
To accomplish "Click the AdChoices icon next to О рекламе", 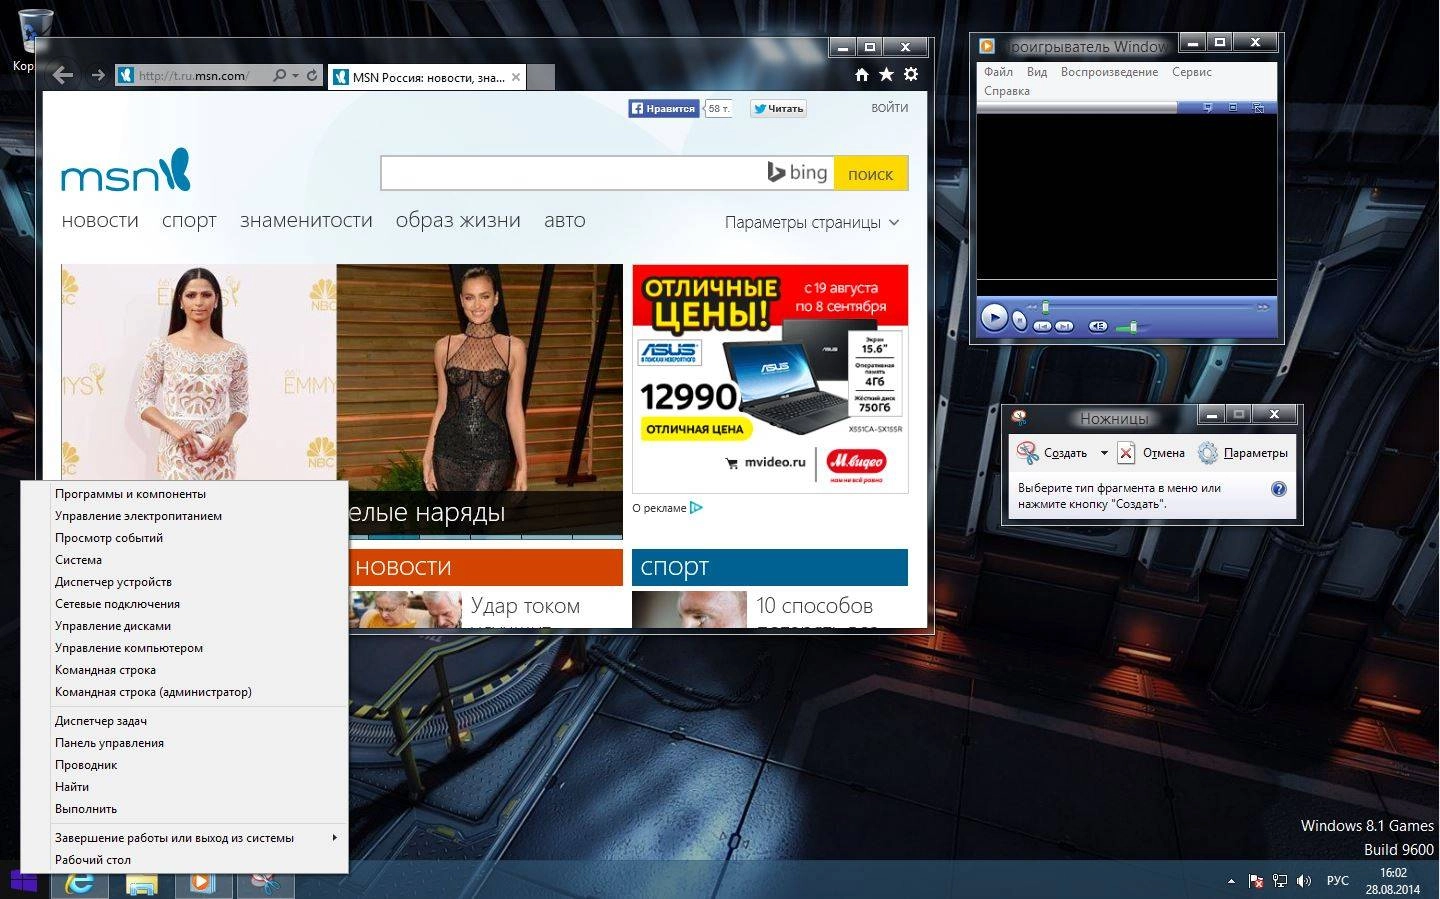I will [696, 507].
